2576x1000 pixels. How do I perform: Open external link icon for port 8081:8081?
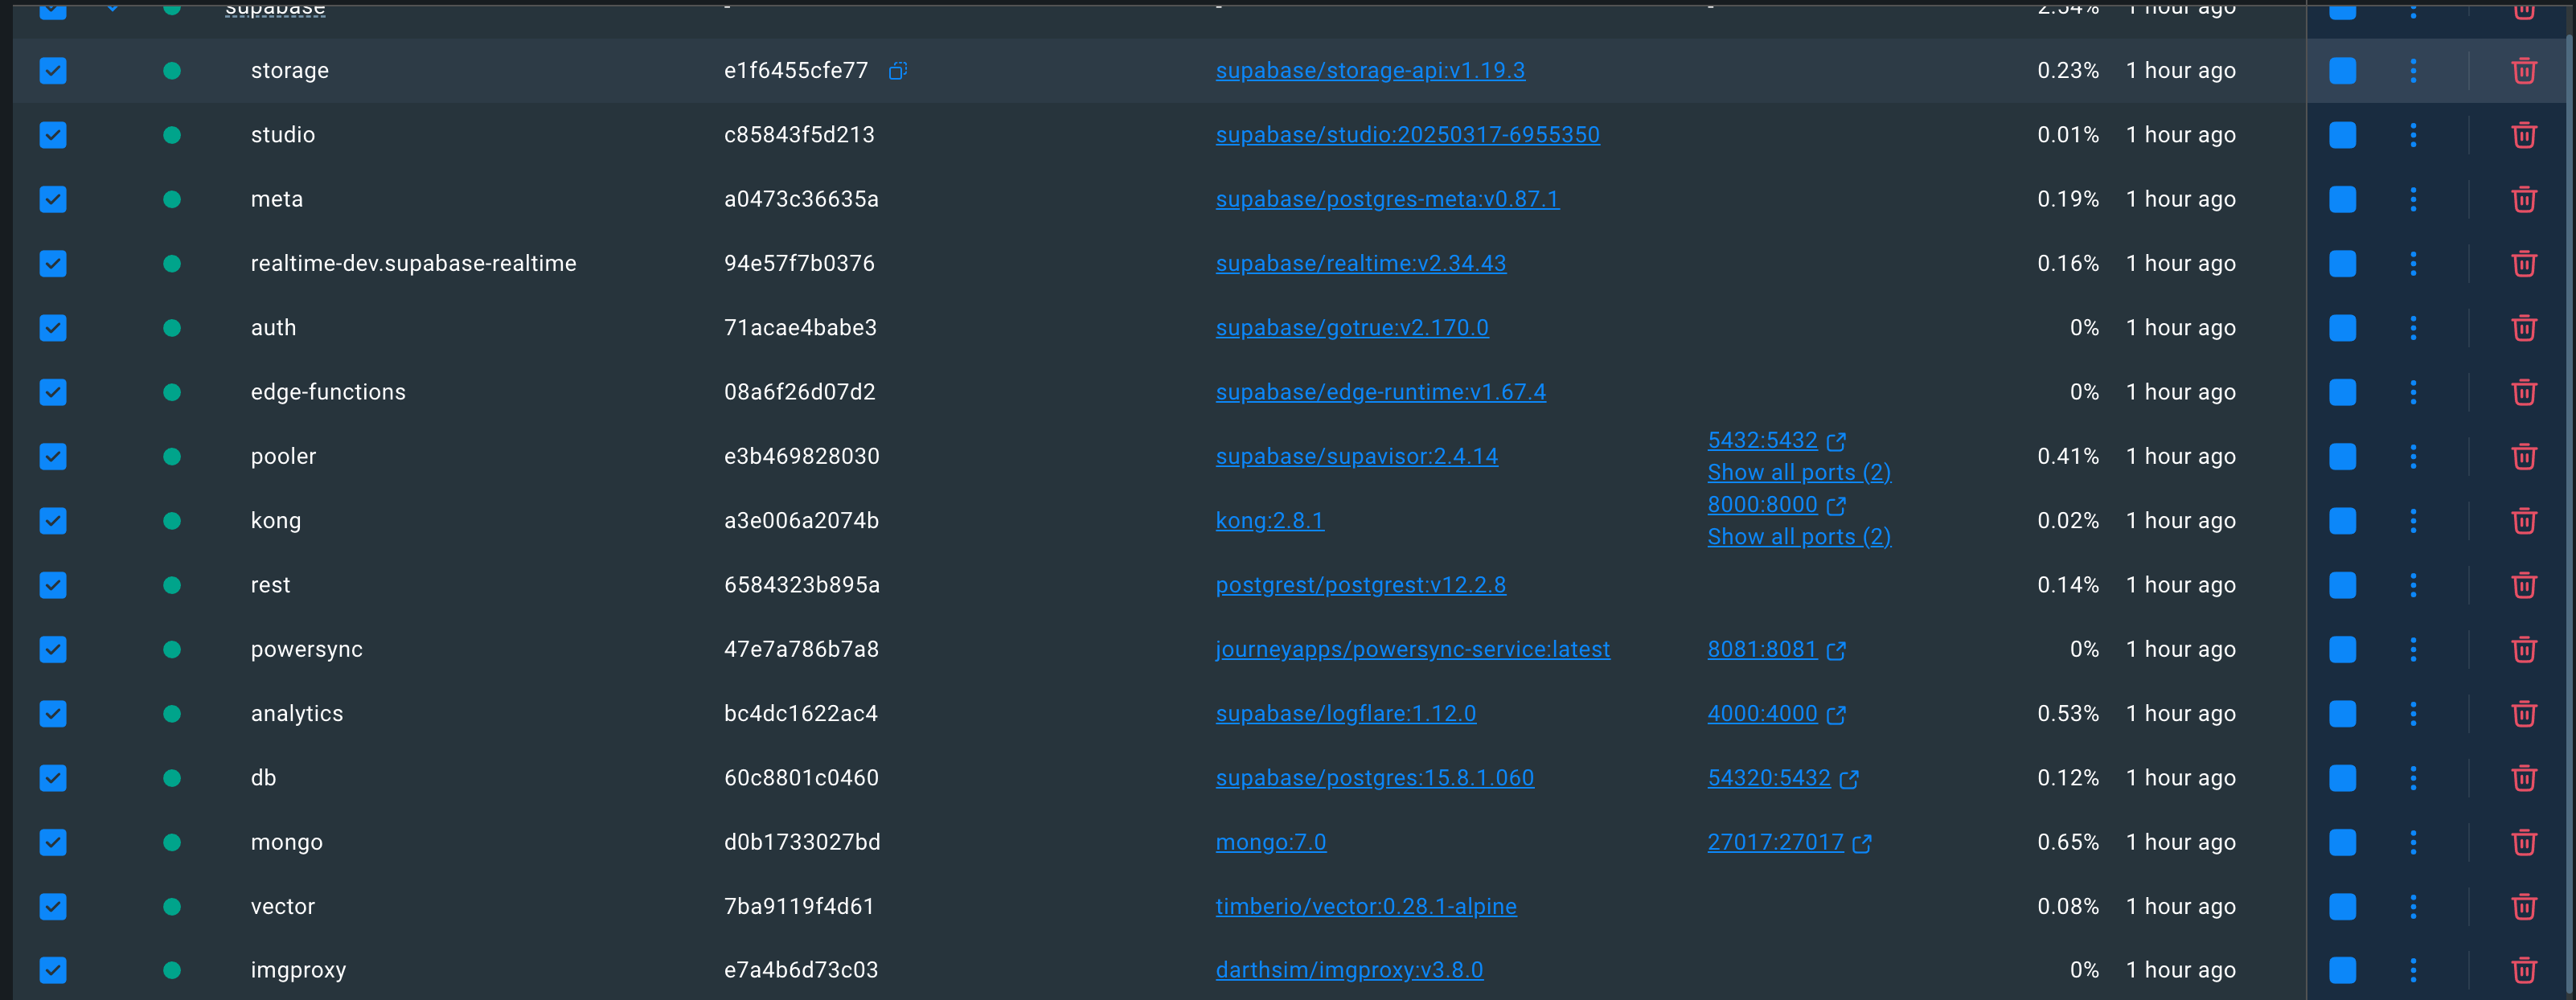coord(1836,651)
